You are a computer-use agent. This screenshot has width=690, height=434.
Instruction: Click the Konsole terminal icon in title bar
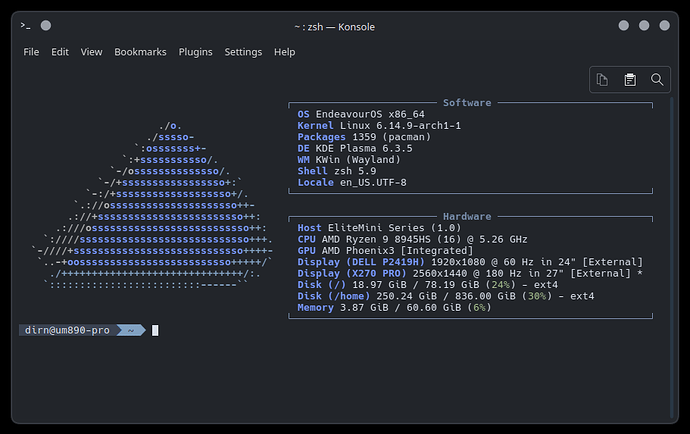[x=26, y=26]
